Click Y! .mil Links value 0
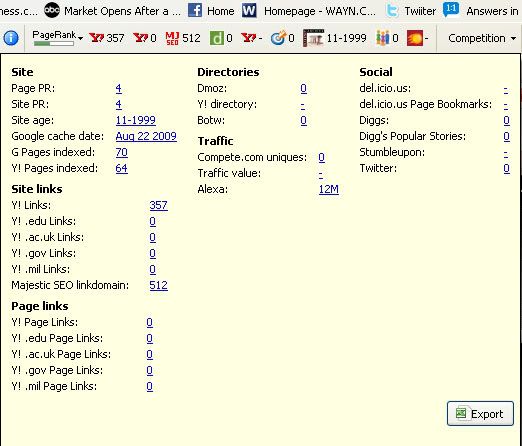This screenshot has height=446, width=522. point(152,269)
